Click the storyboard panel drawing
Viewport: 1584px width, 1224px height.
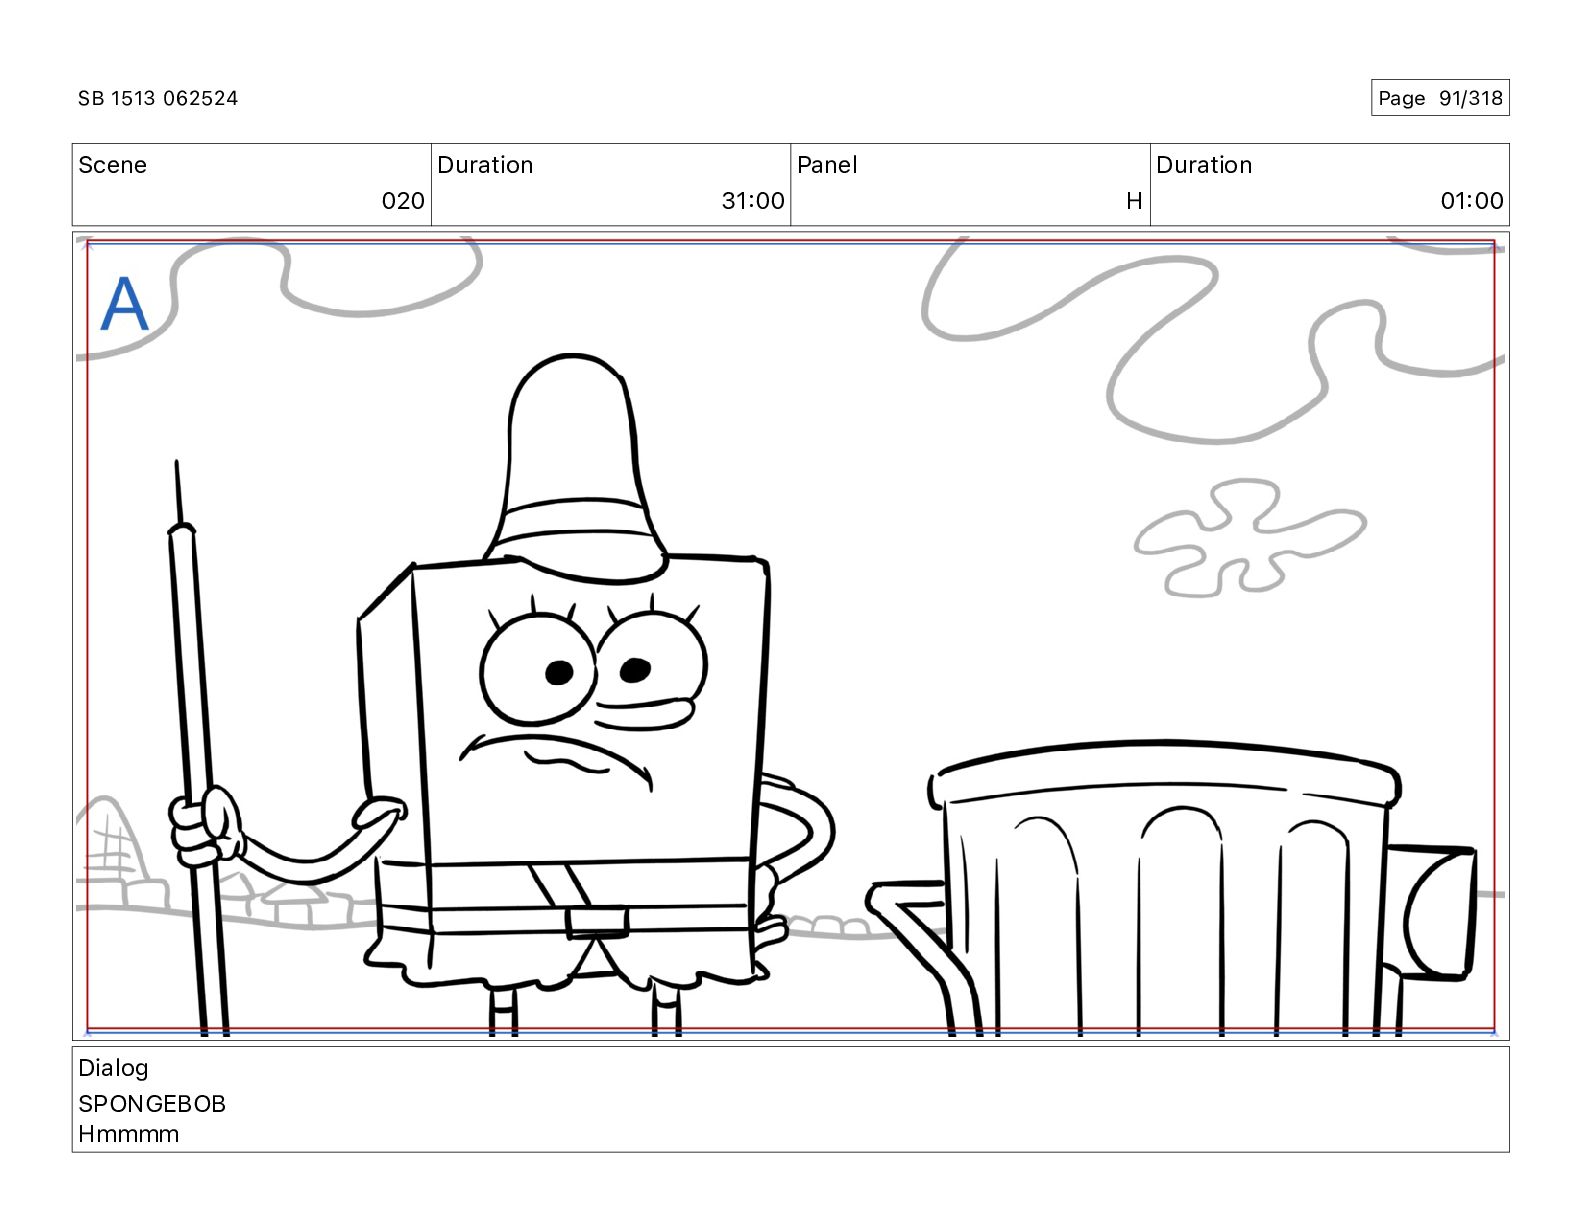click(790, 636)
